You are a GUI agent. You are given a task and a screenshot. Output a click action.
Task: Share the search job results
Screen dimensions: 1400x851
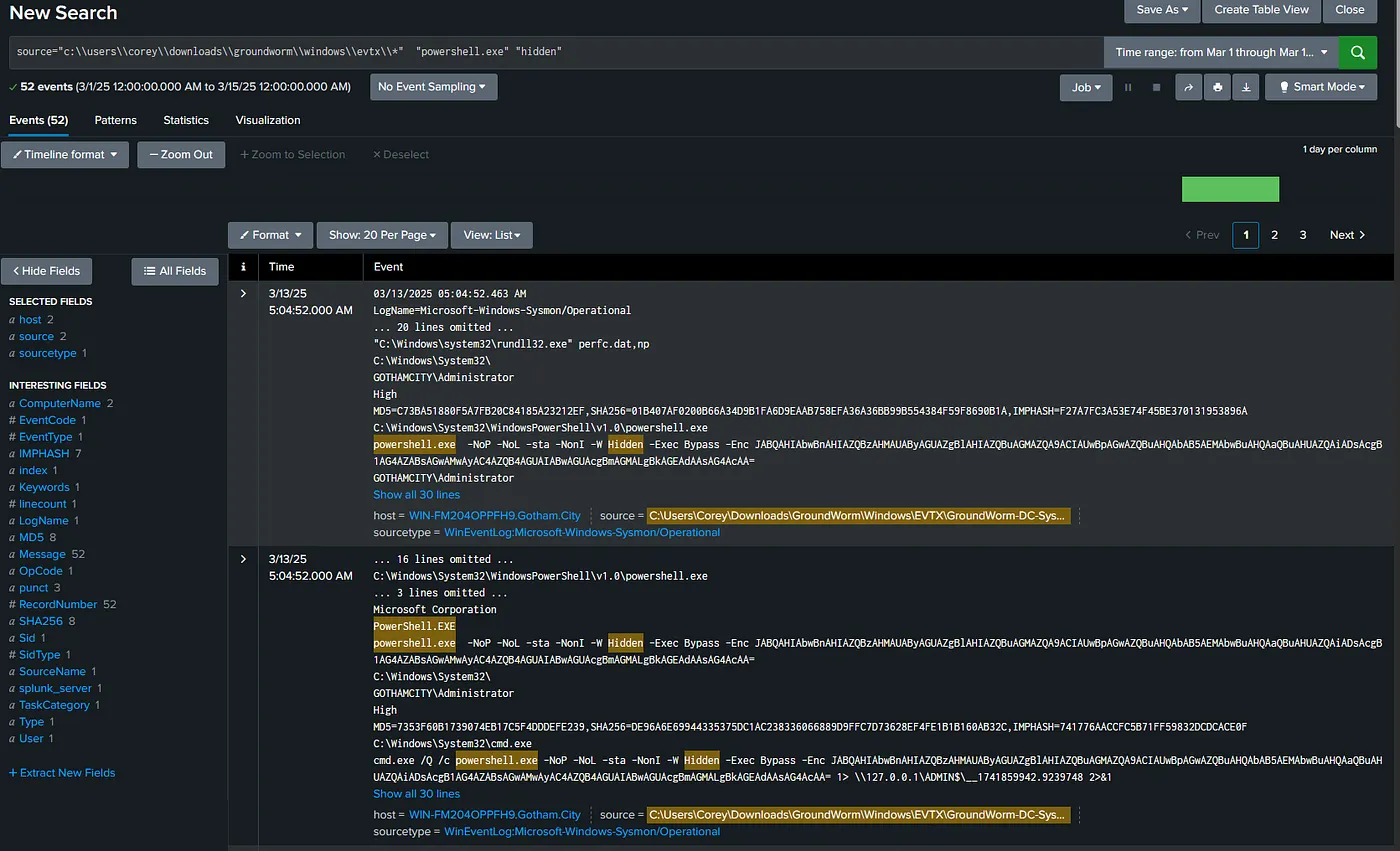(x=1189, y=87)
